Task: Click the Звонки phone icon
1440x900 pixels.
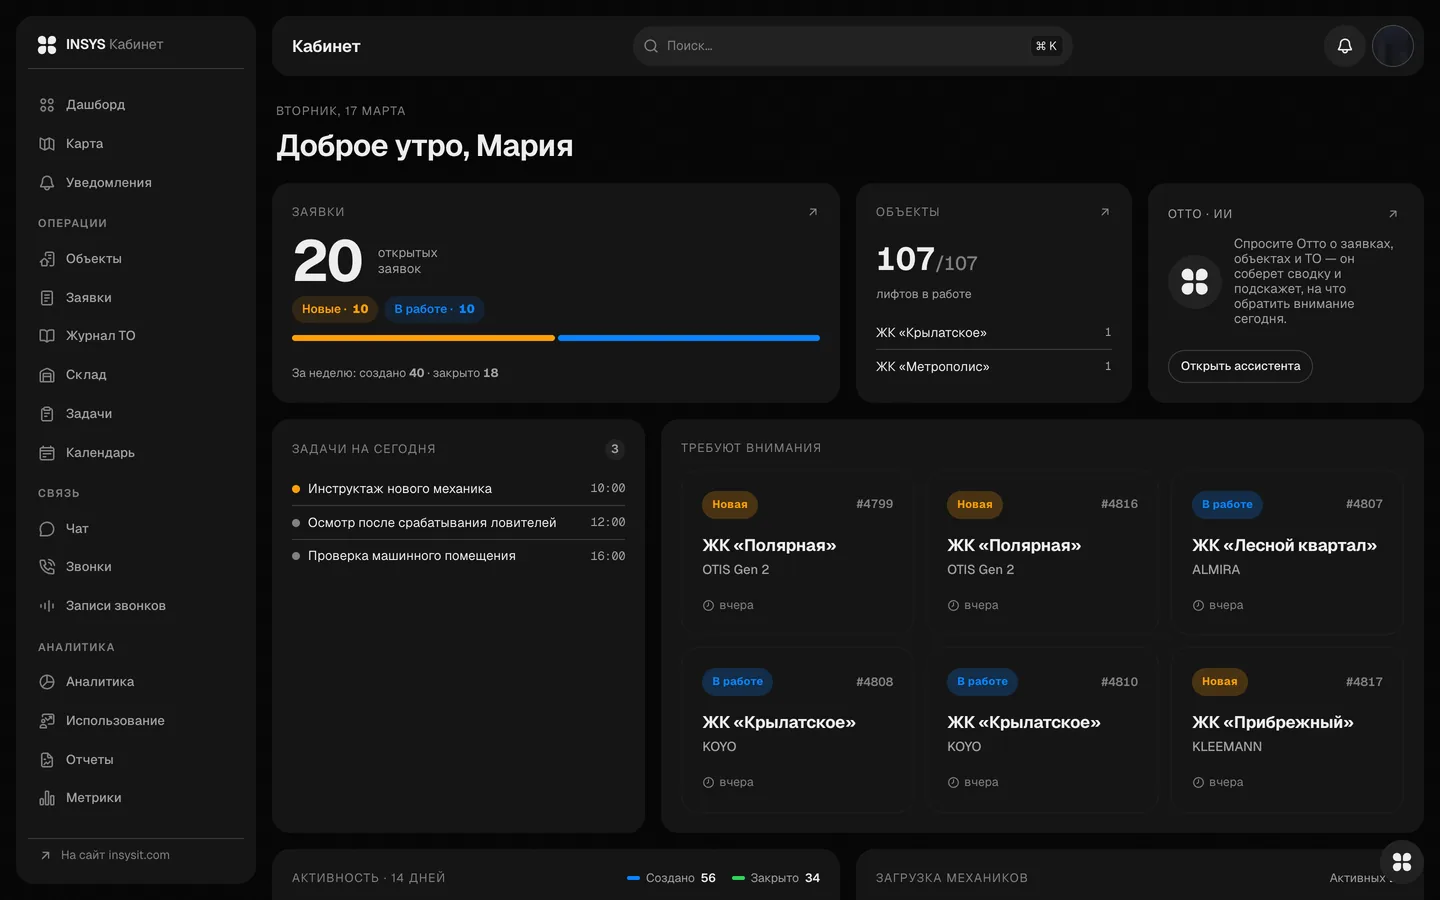Action: (47, 567)
